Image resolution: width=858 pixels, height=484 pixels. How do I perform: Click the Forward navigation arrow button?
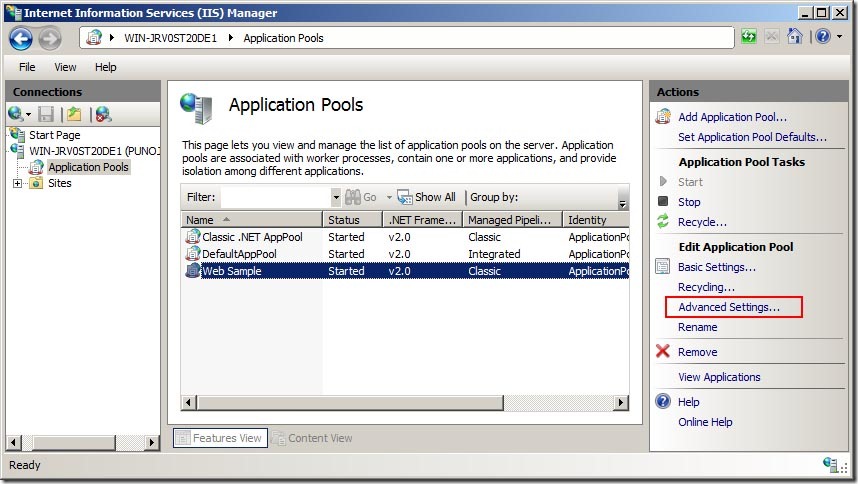[x=50, y=38]
